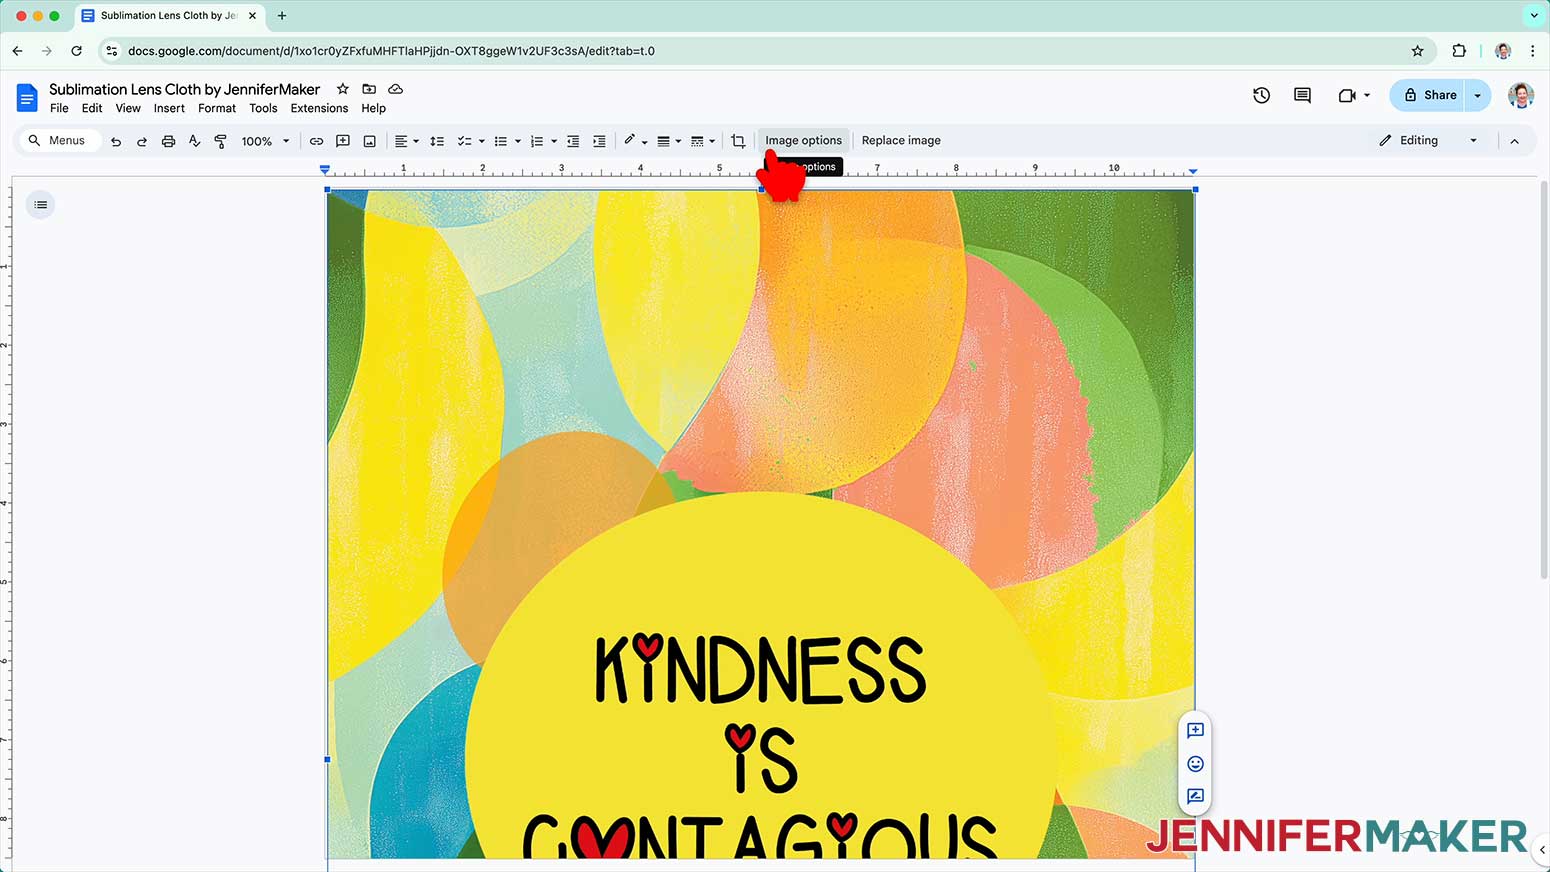Expand bulleted list options dropdown arrow
The height and width of the screenshot is (872, 1550).
(x=517, y=141)
